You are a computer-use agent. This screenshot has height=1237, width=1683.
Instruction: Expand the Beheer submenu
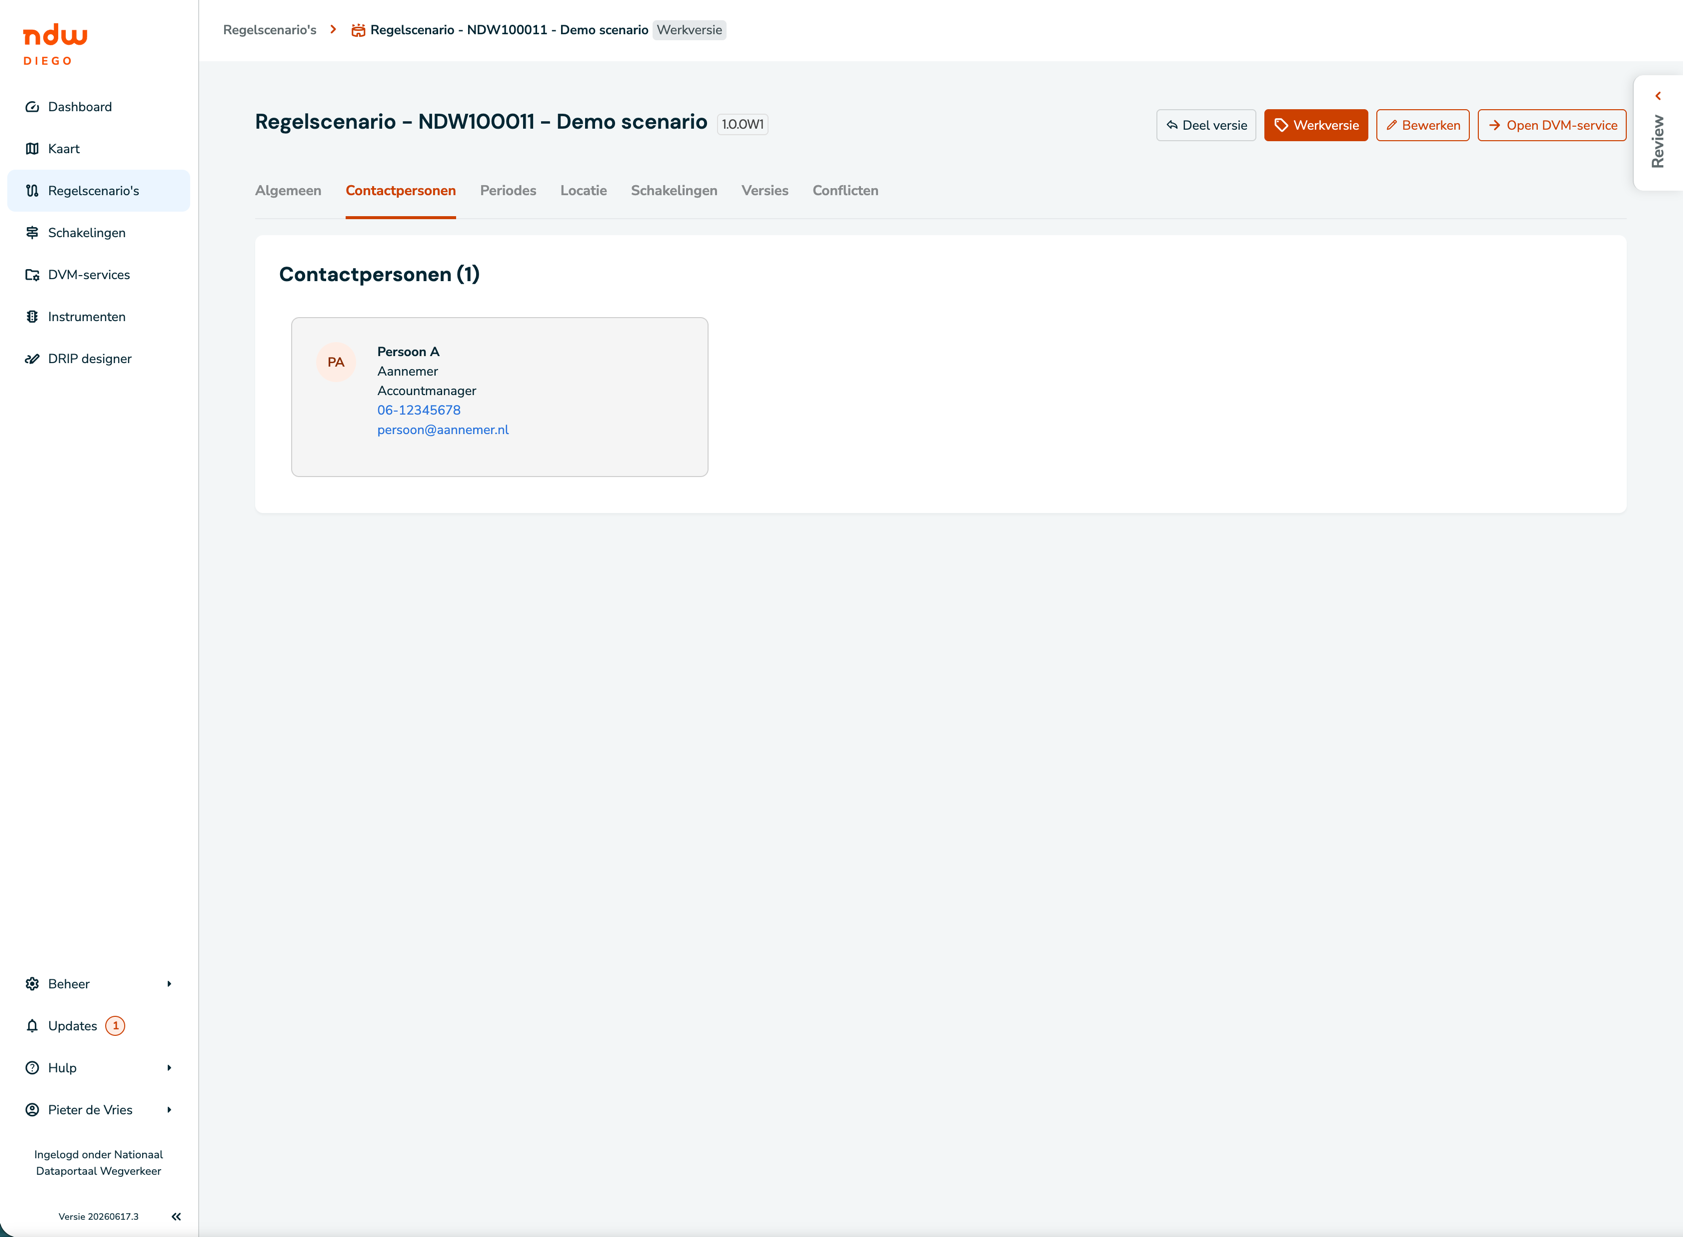(98, 984)
